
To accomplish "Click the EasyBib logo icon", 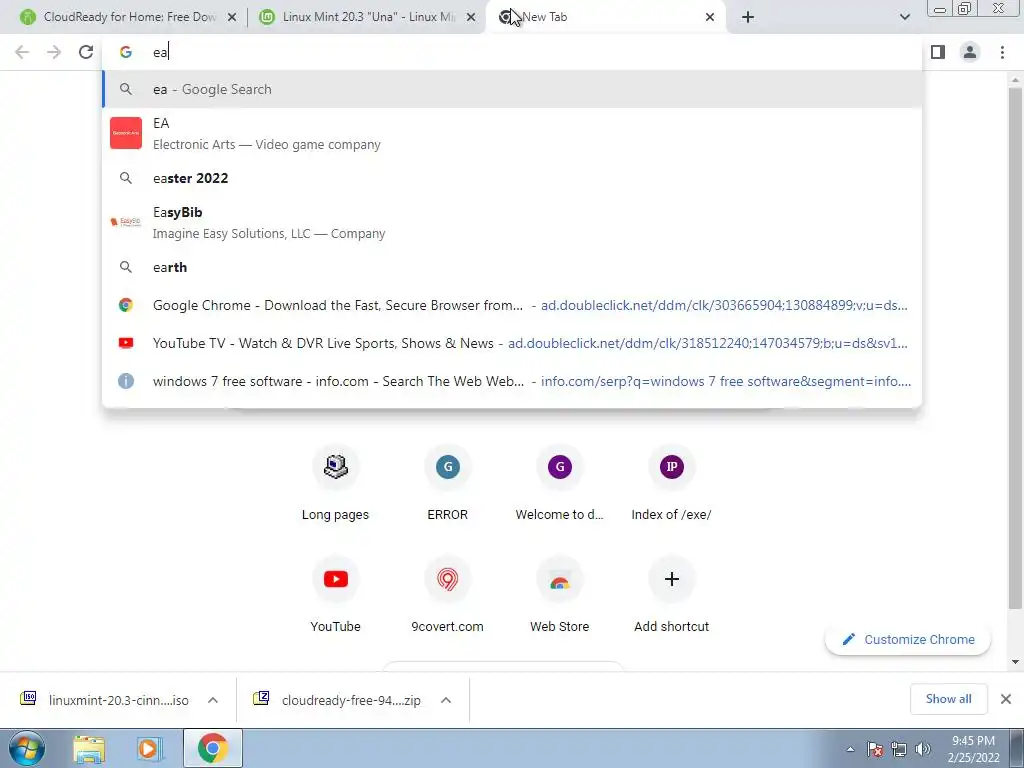I will 126,222.
